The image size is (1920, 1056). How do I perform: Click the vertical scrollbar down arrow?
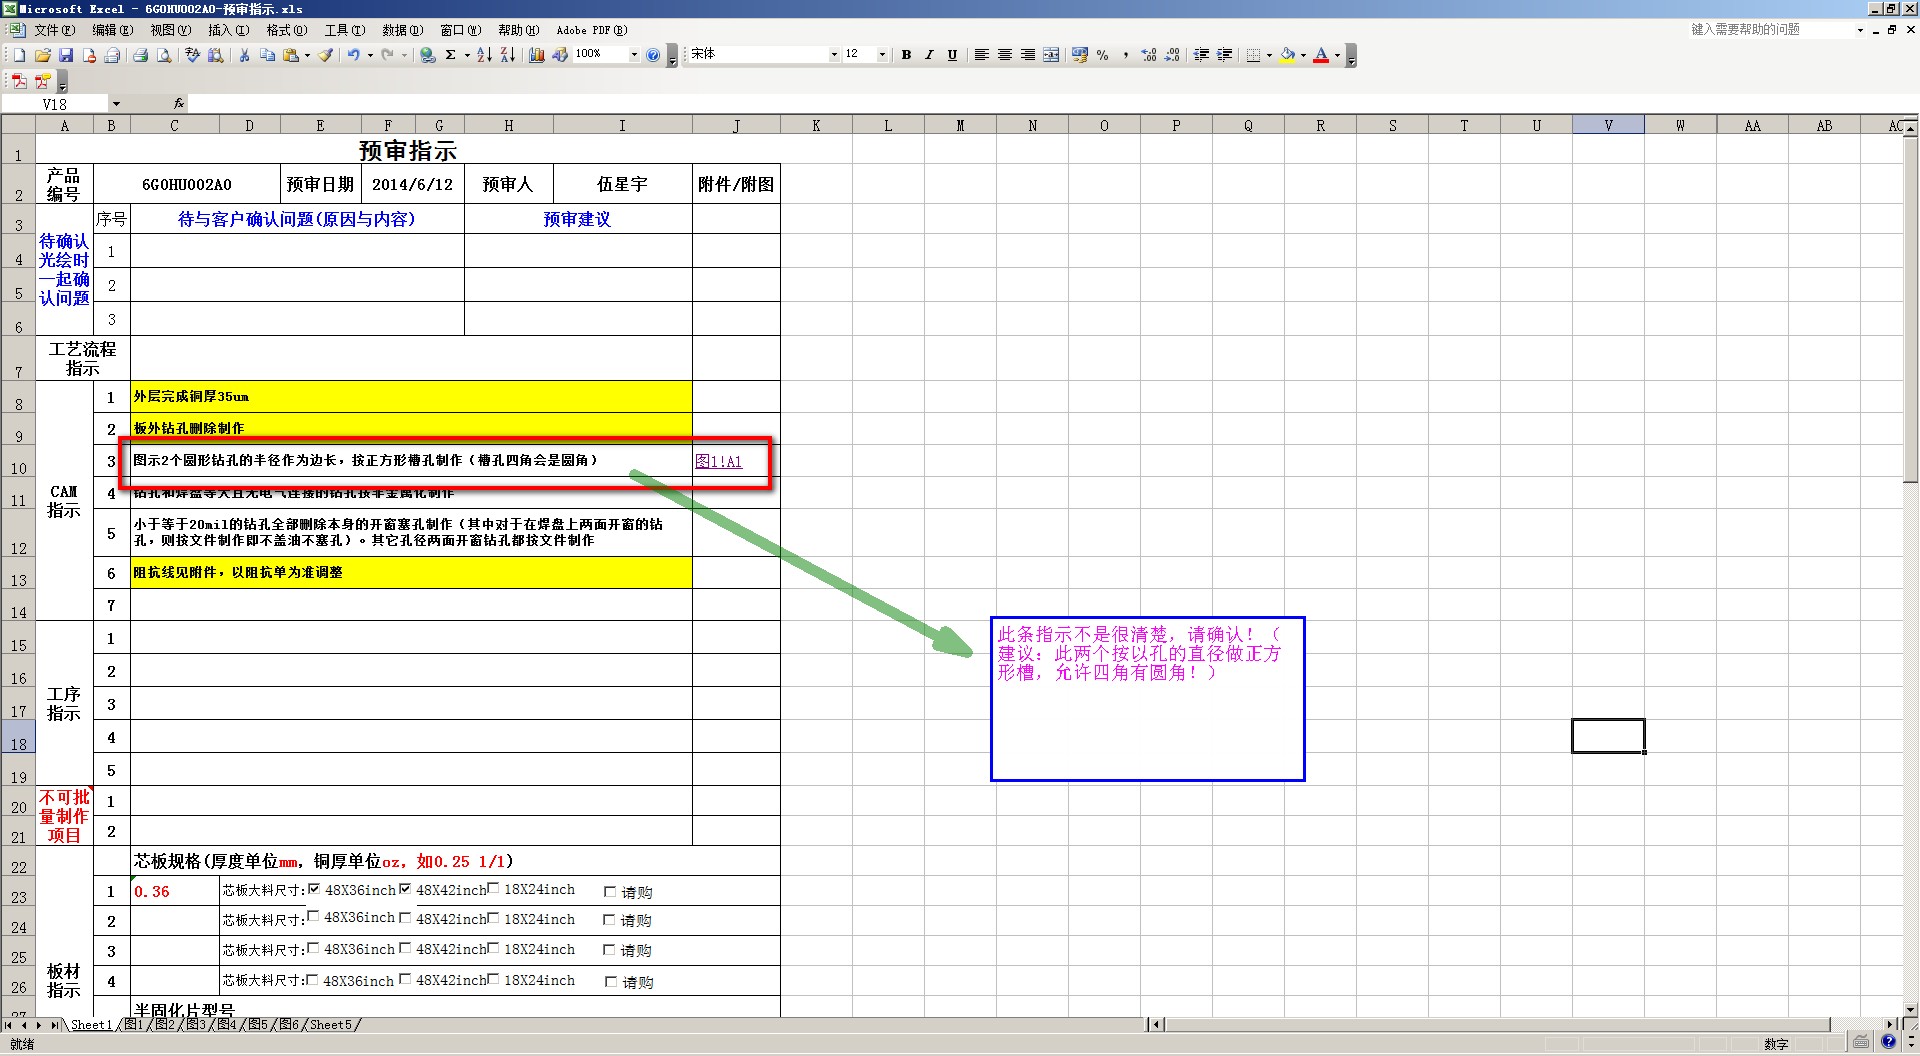click(1910, 1009)
